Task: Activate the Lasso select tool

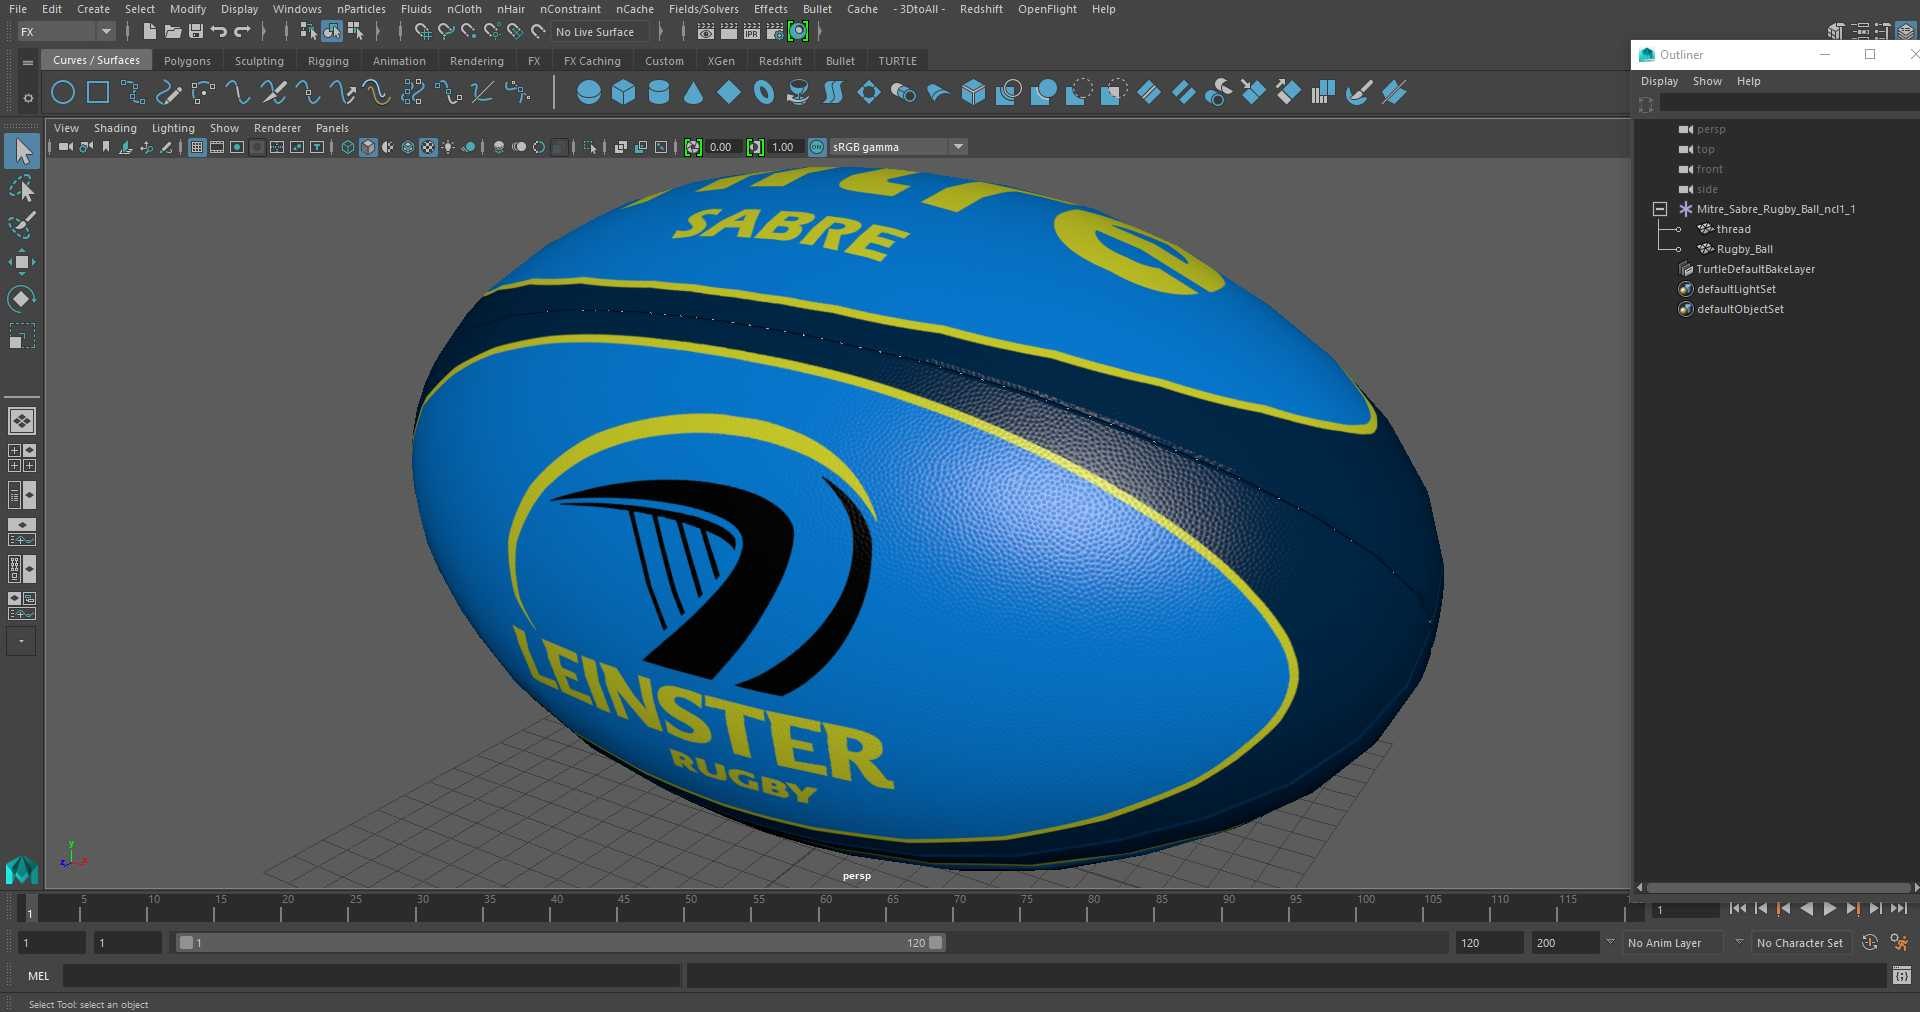Action: (x=22, y=188)
